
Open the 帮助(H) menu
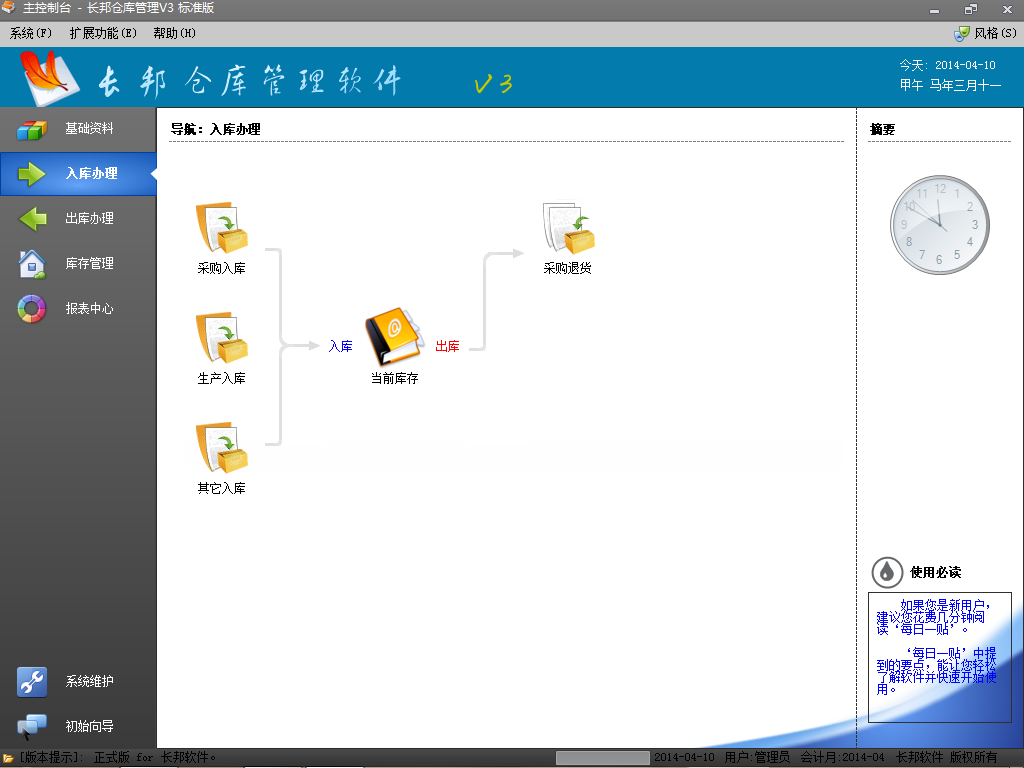tap(174, 33)
